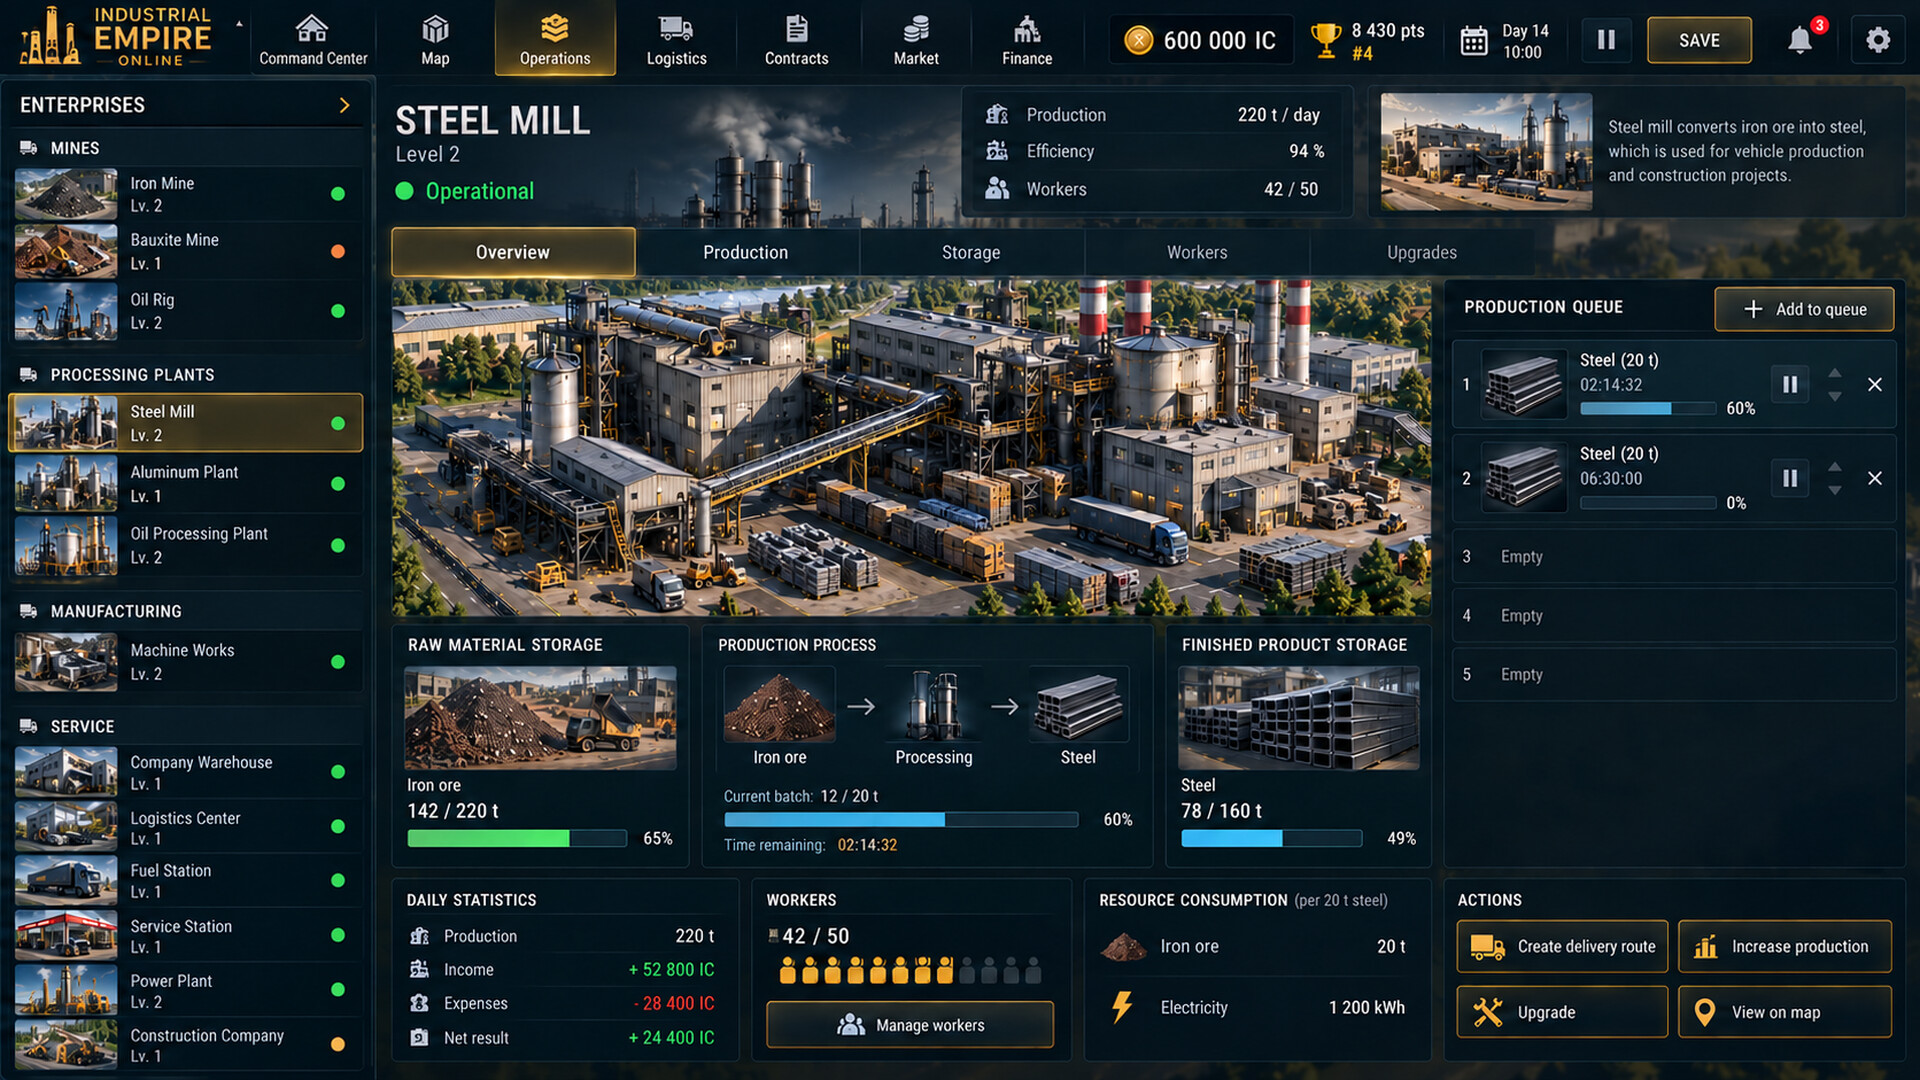Click the Electricity lightning icon
This screenshot has width=1920, height=1080.
tap(1122, 1007)
